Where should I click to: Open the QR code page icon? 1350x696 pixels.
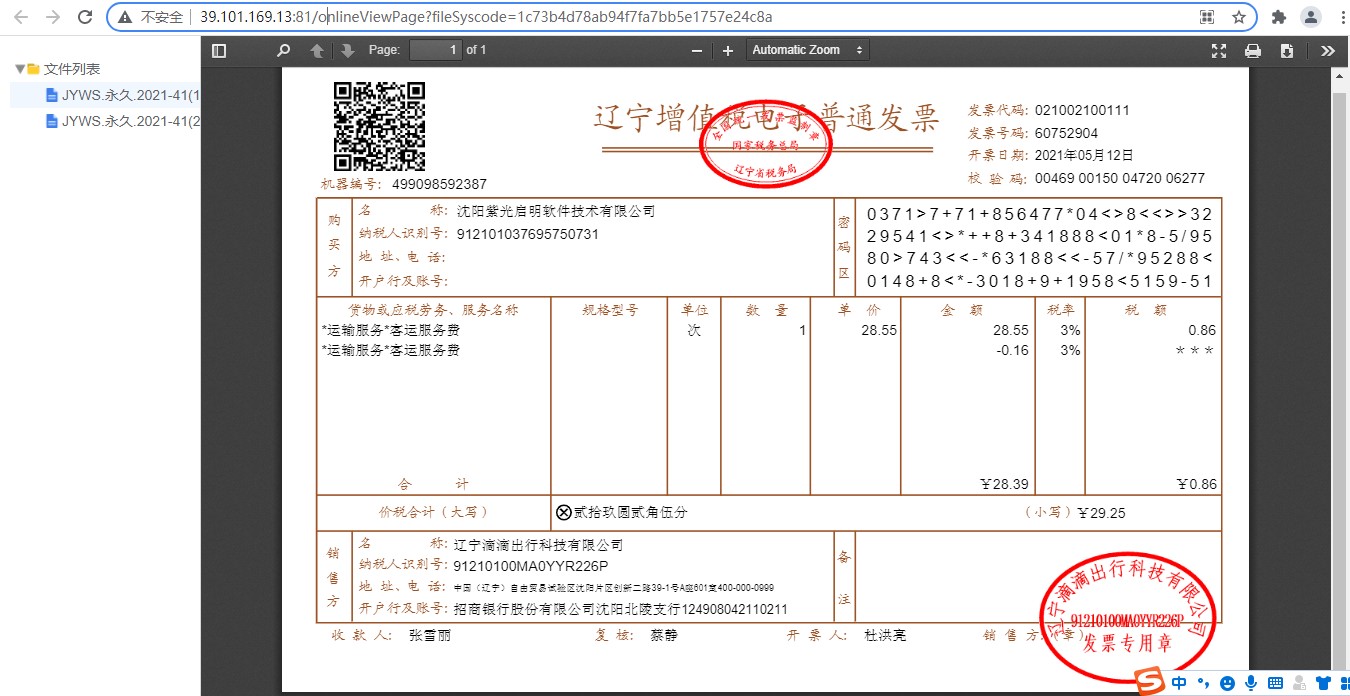point(1207,17)
